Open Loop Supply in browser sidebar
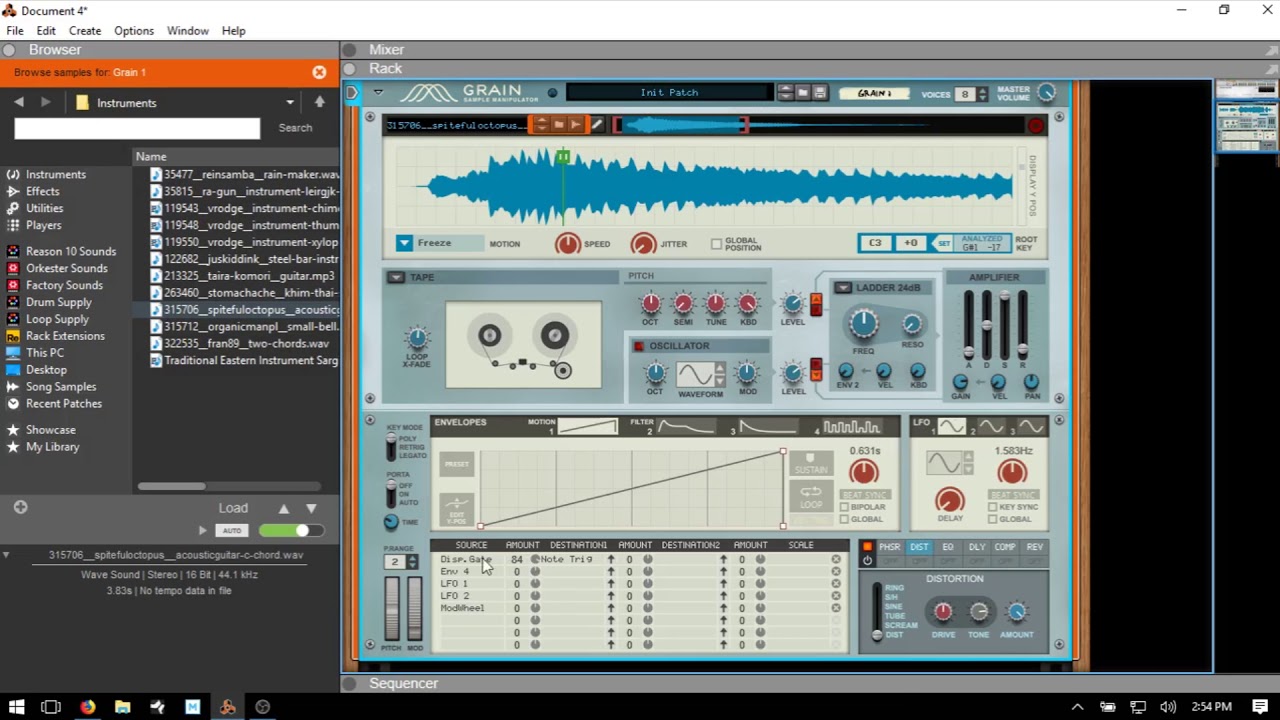The height and width of the screenshot is (720, 1280). [x=57, y=319]
